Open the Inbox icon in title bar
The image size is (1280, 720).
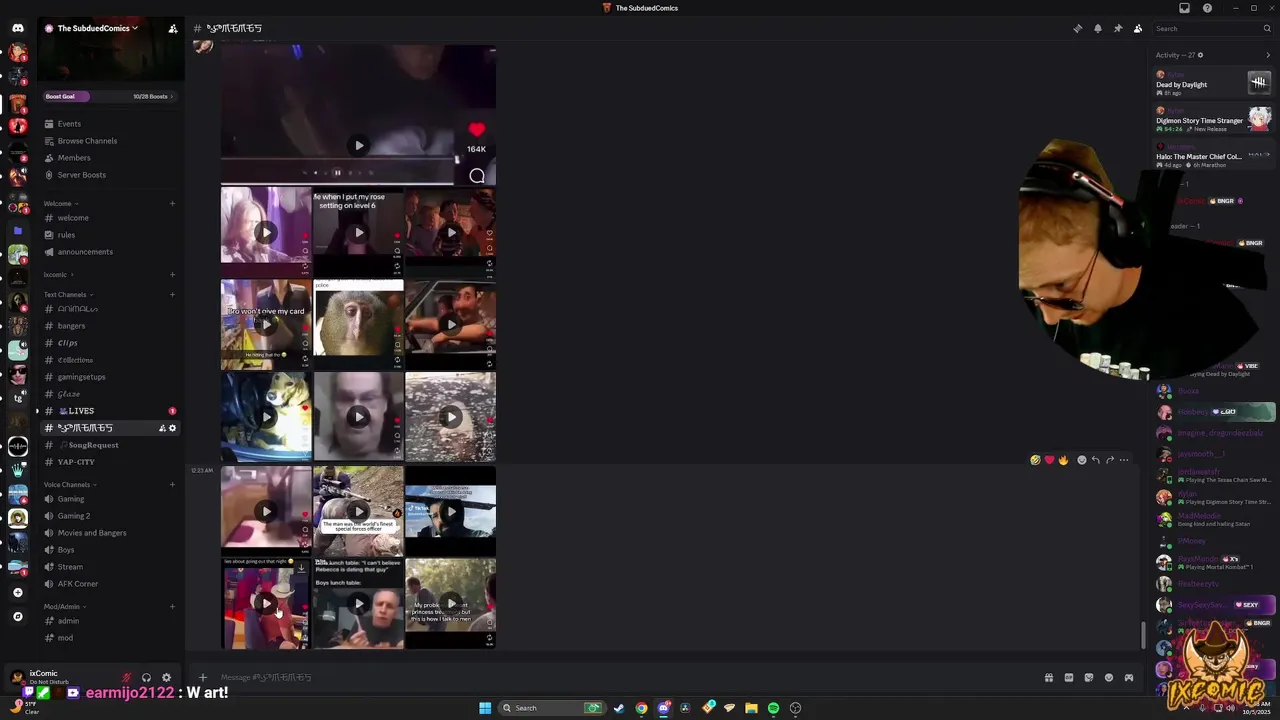click(x=1184, y=8)
